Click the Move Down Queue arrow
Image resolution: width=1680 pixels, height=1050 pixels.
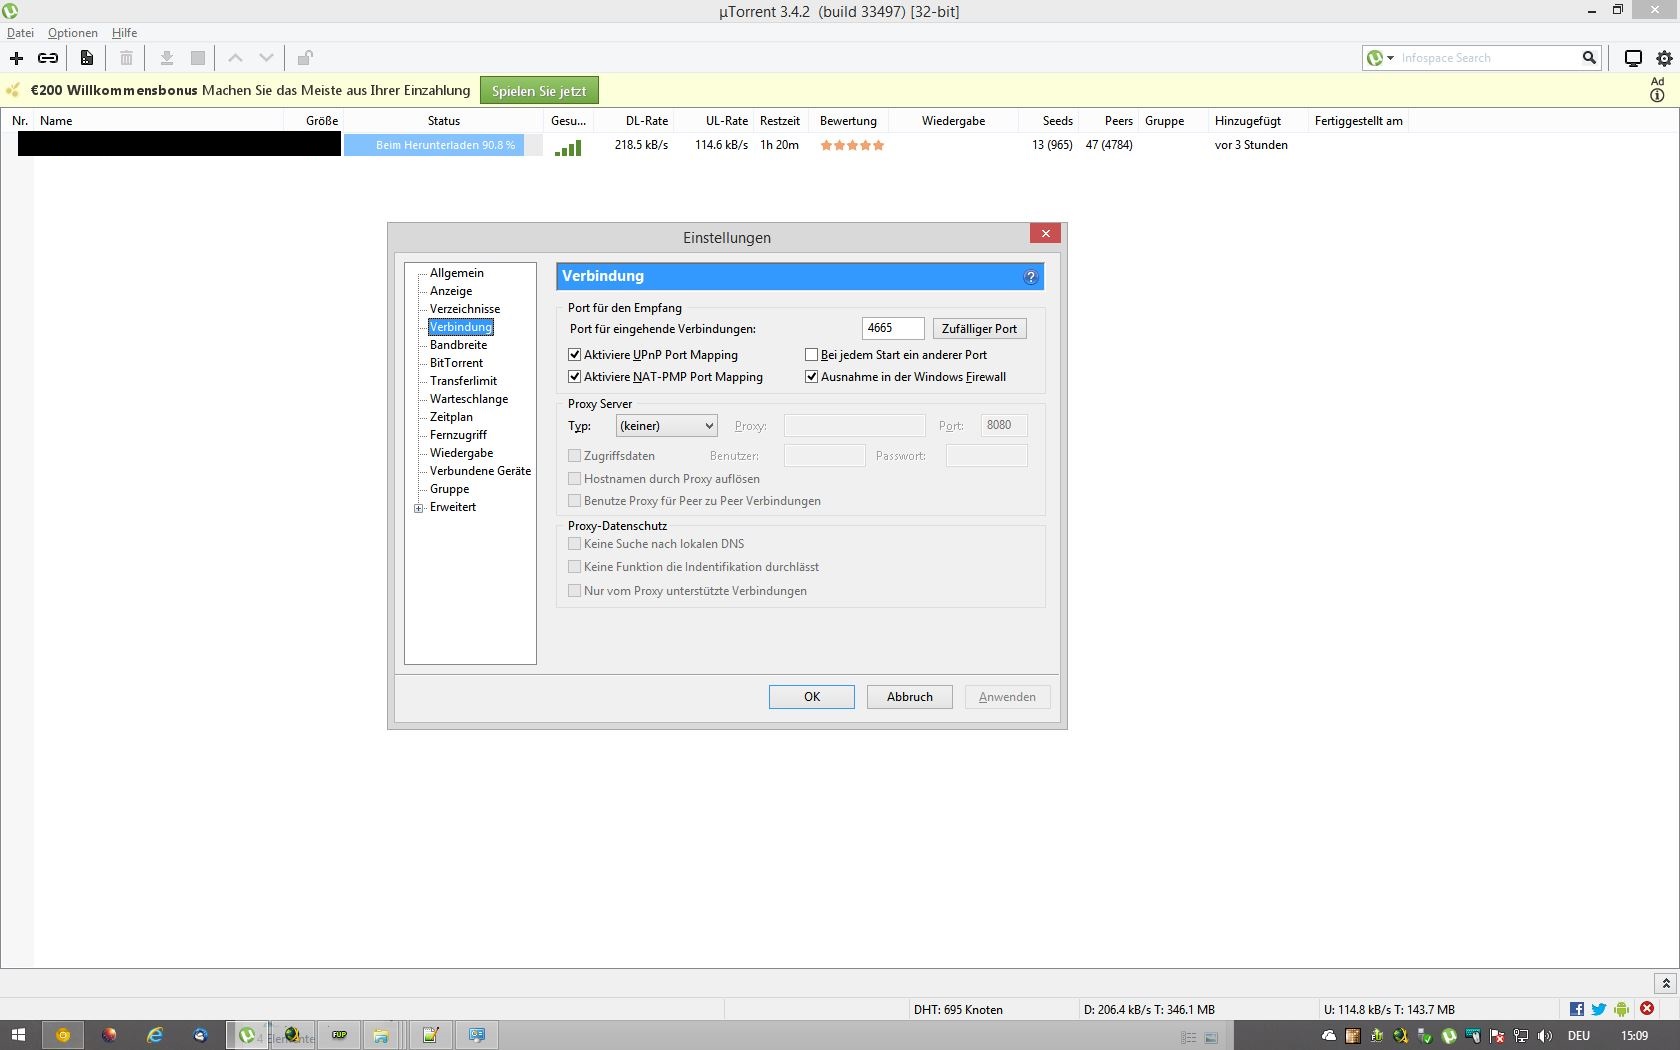point(266,58)
